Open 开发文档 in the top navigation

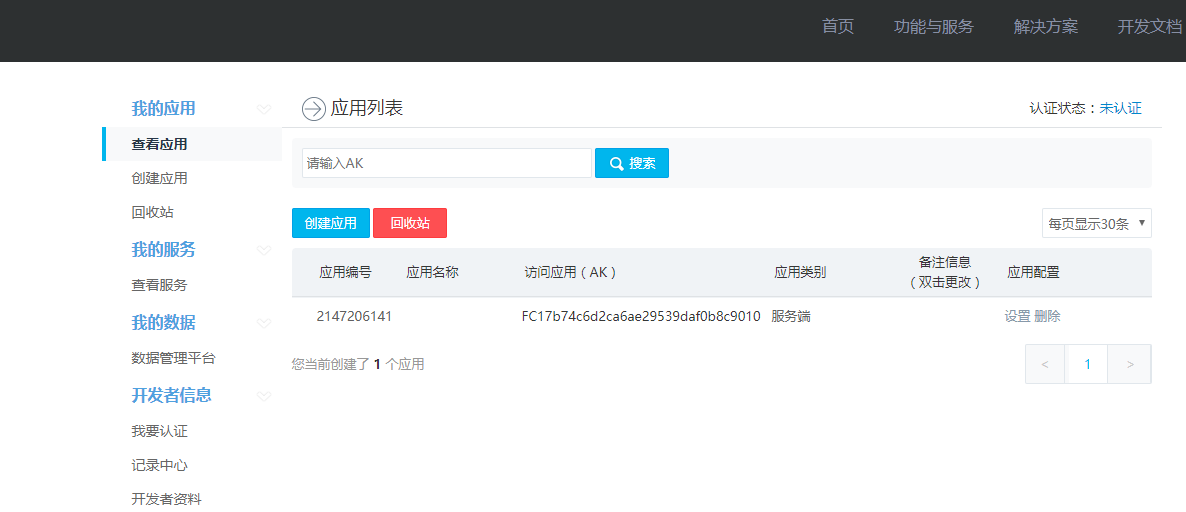(1150, 27)
